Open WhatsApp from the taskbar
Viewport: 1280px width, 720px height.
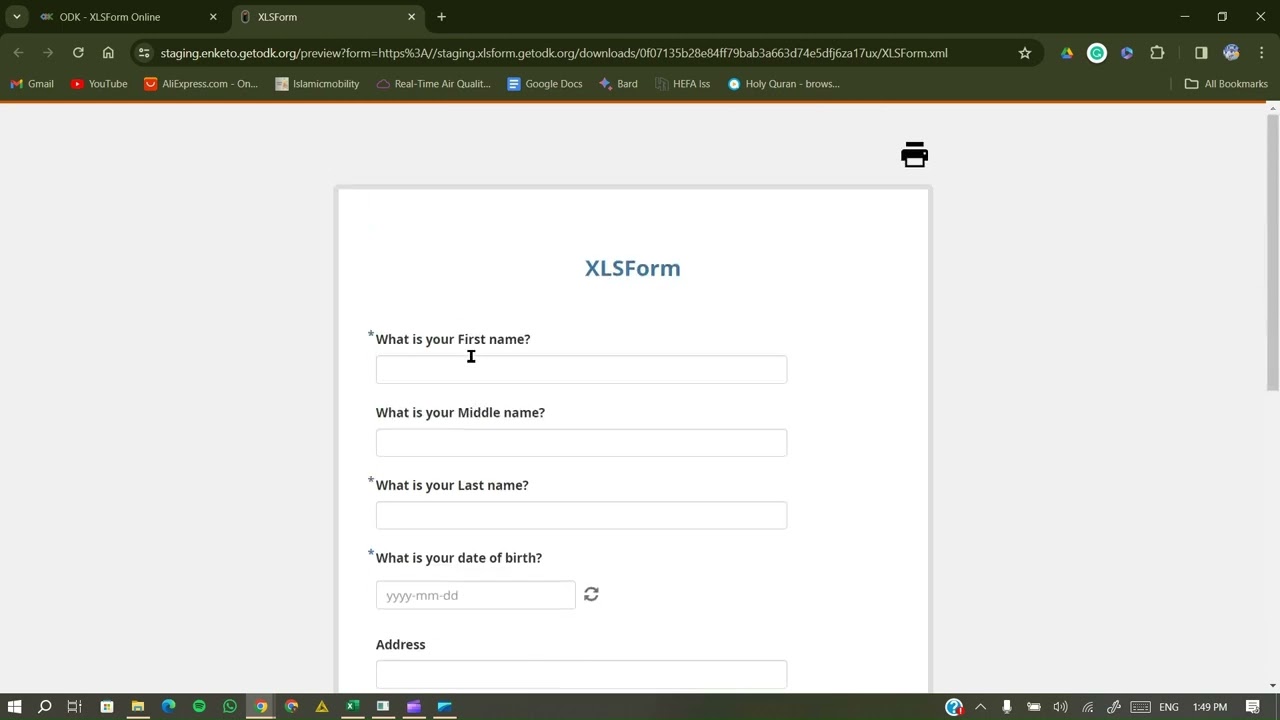[229, 707]
